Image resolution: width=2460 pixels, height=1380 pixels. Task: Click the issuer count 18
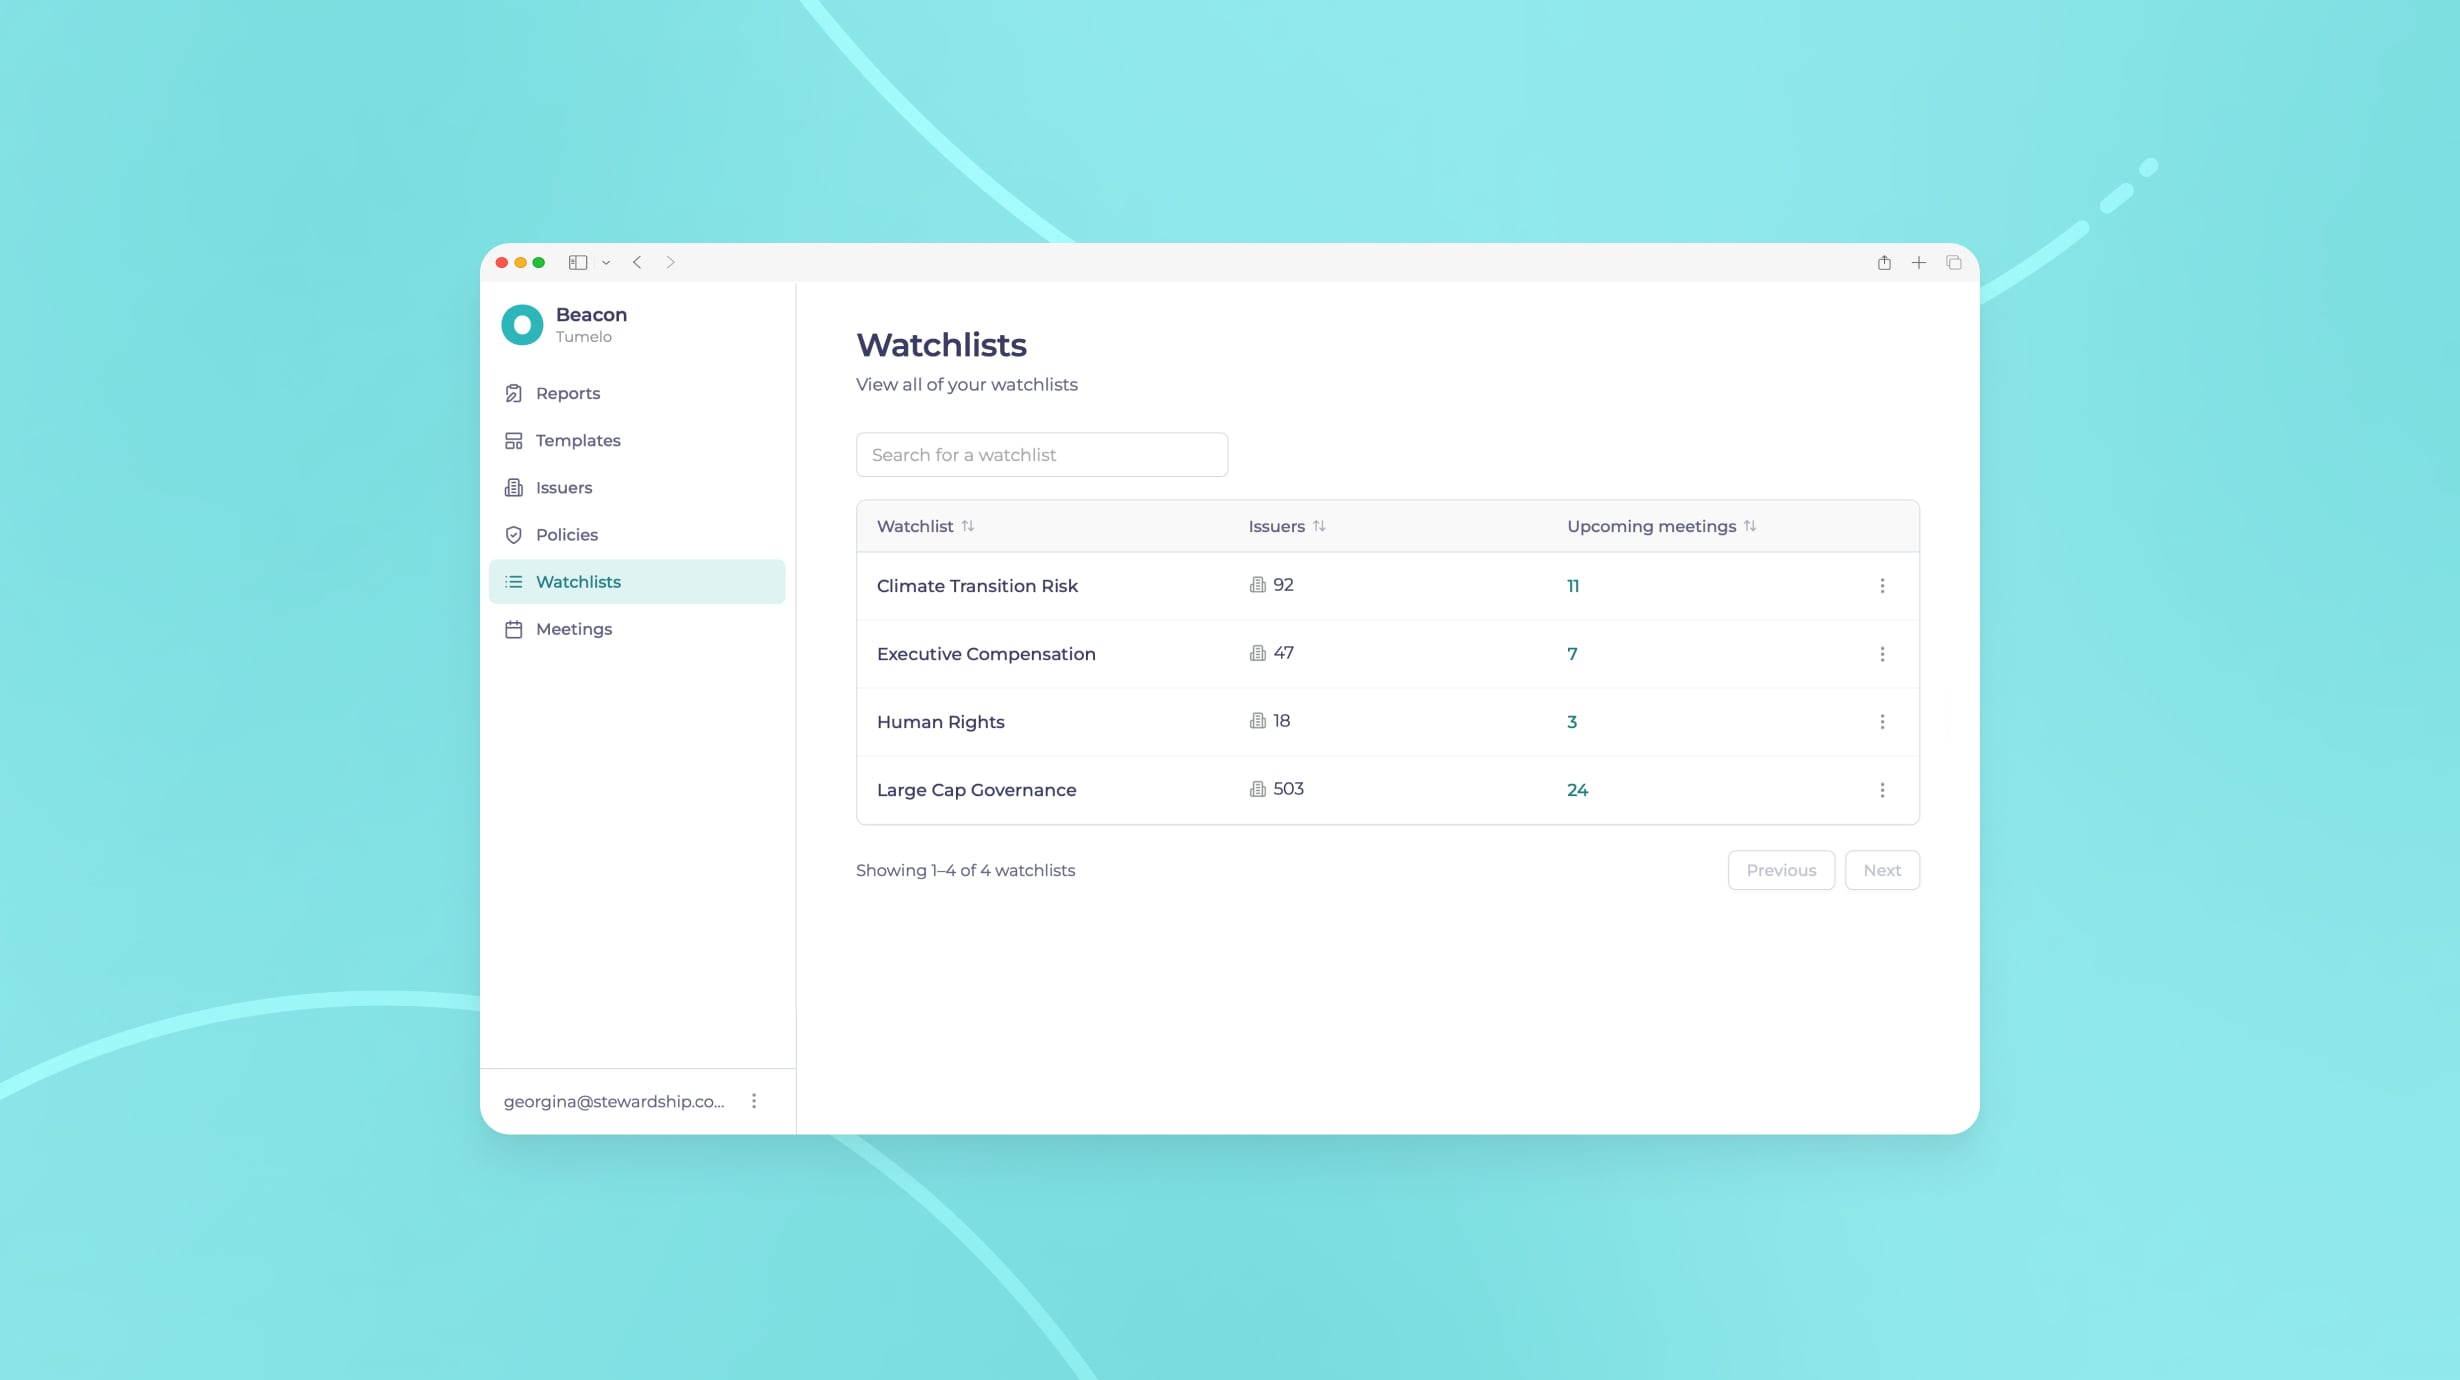[x=1282, y=721]
